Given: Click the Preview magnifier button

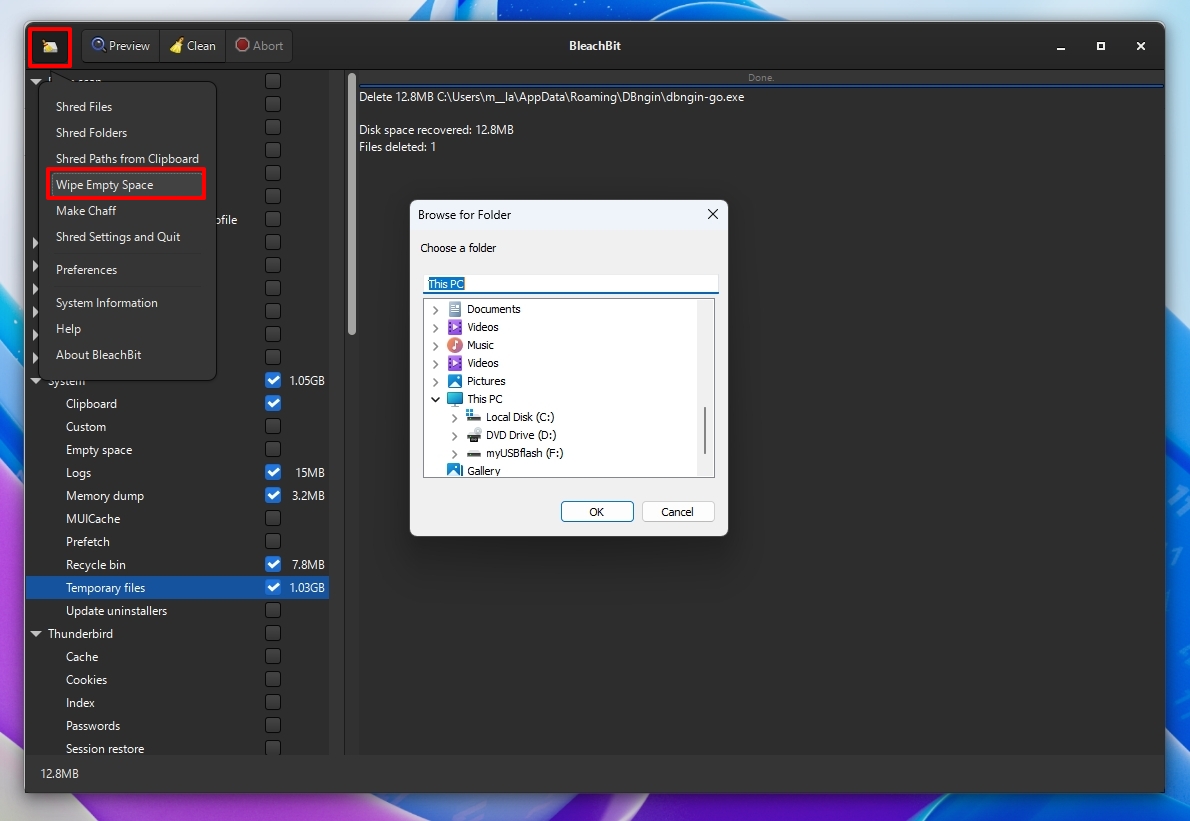Looking at the screenshot, I should [121, 46].
